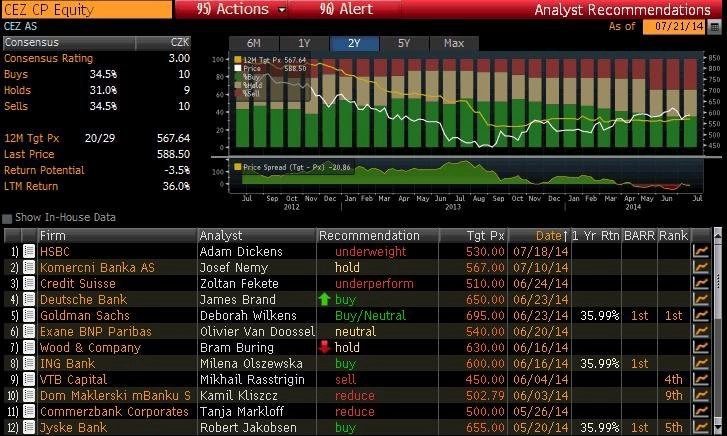Image resolution: width=727 pixels, height=436 pixels.
Task: Show chart for Dom Maklerski mBanku row
Action: 701,396
